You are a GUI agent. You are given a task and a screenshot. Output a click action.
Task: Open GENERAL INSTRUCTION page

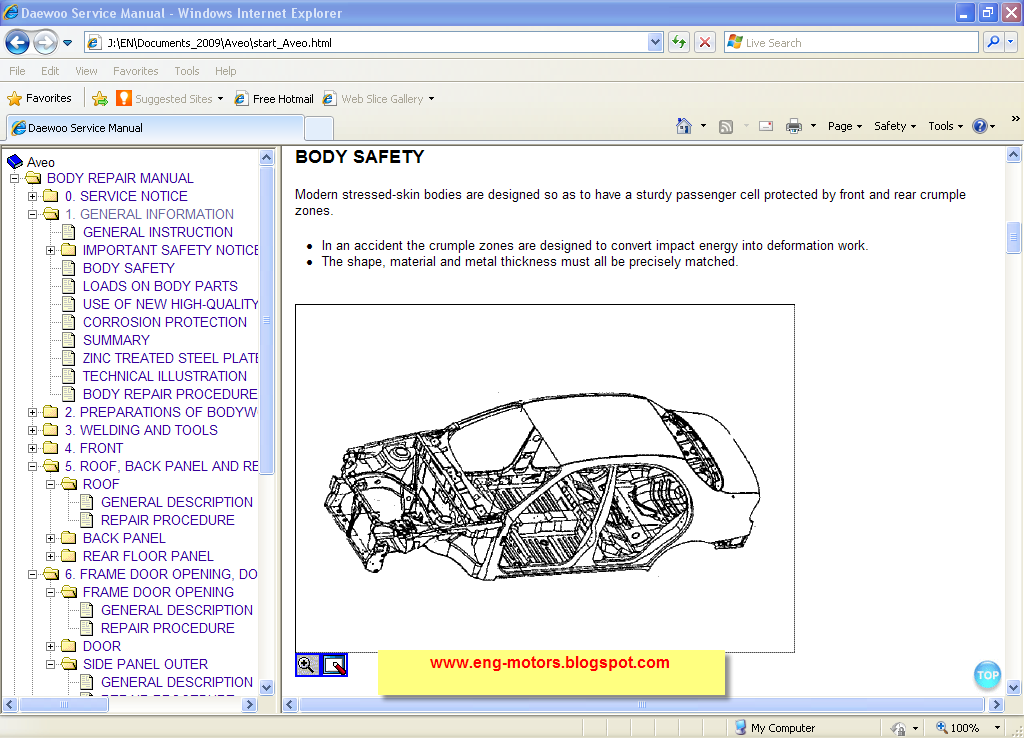(157, 232)
